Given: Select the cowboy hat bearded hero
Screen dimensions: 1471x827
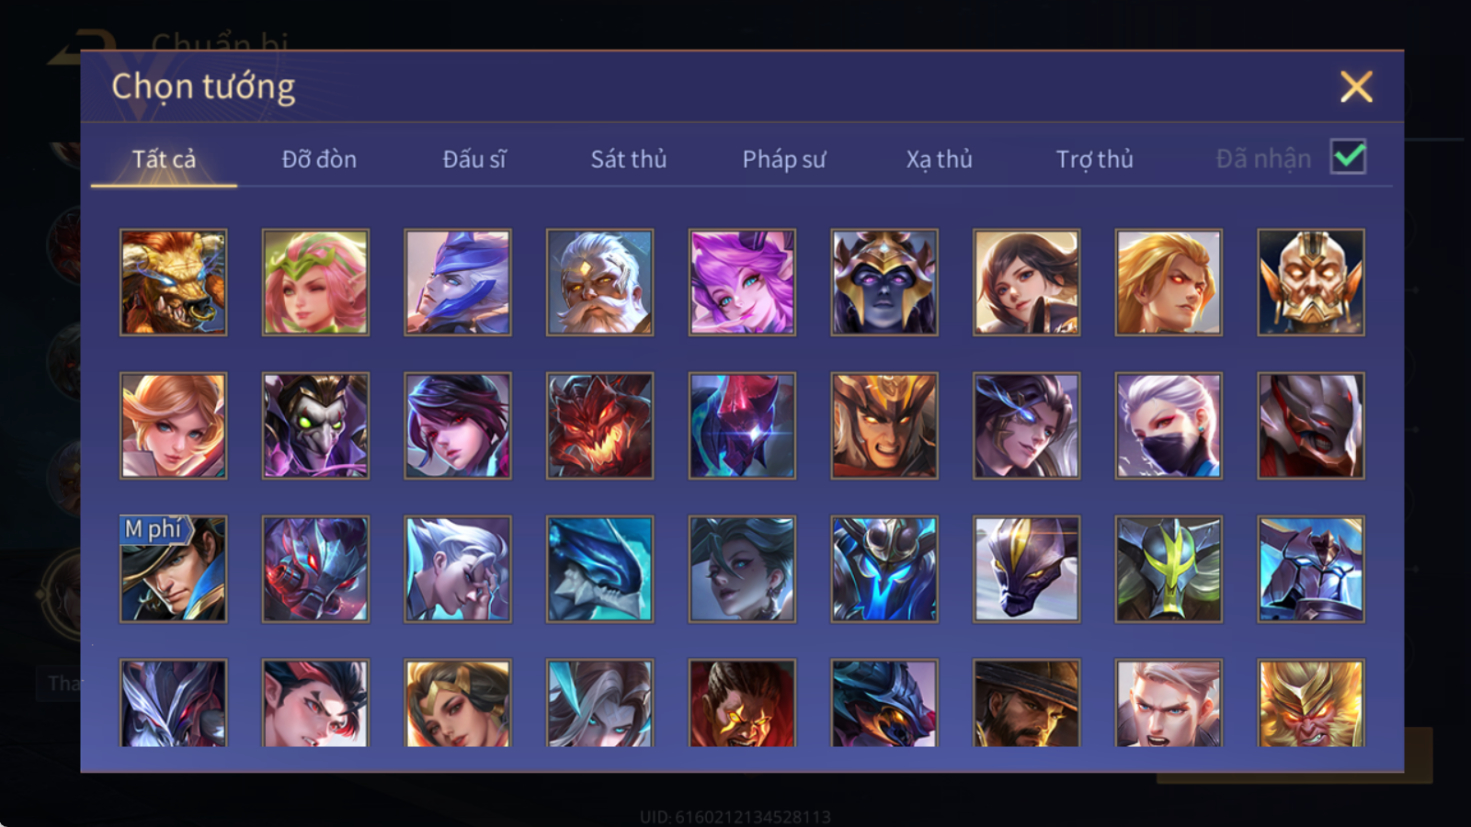Looking at the screenshot, I should [1026, 703].
